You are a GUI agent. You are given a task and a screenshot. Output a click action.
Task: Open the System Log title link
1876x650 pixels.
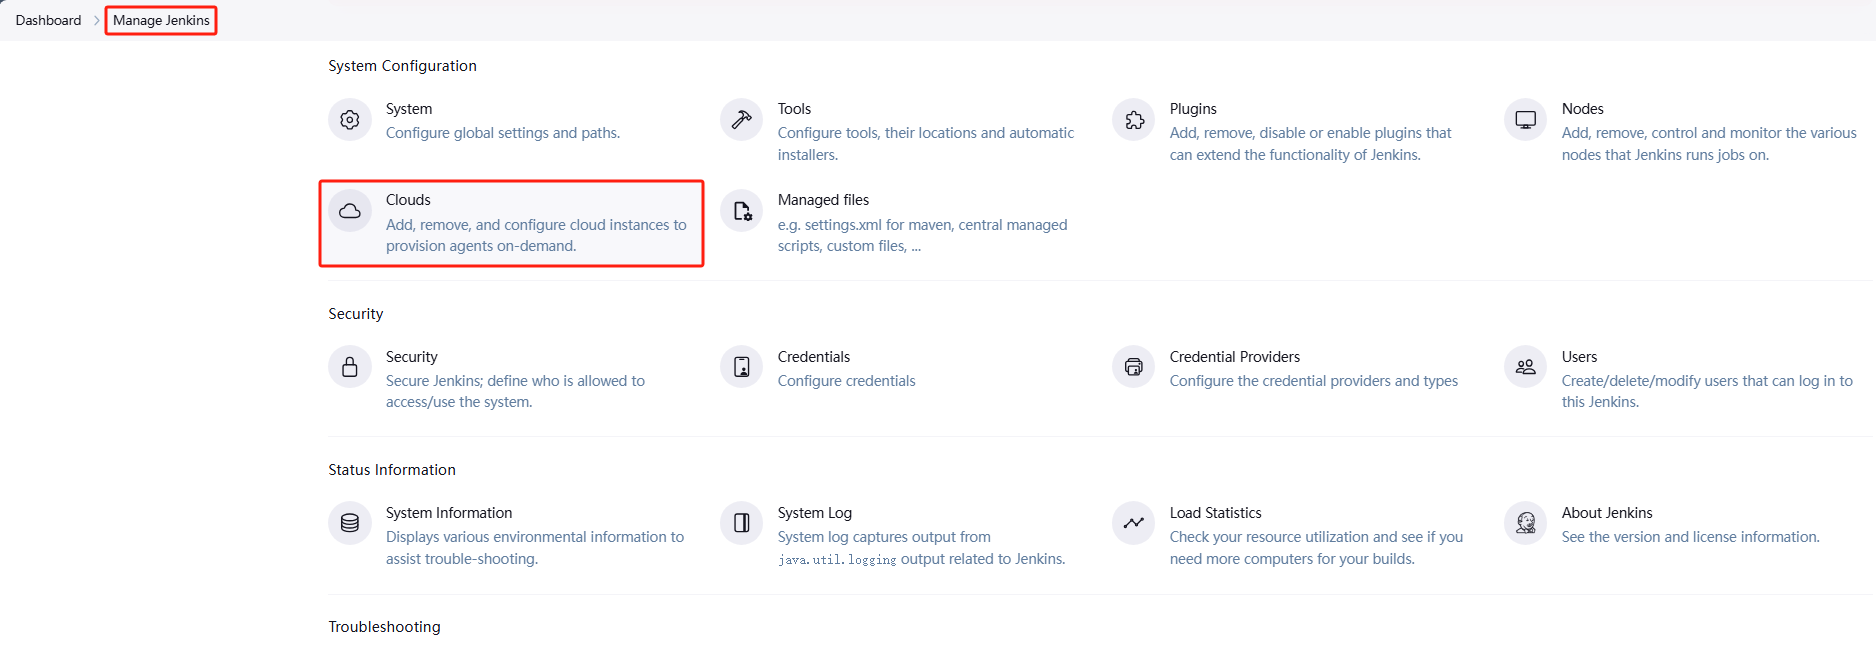[x=815, y=513]
